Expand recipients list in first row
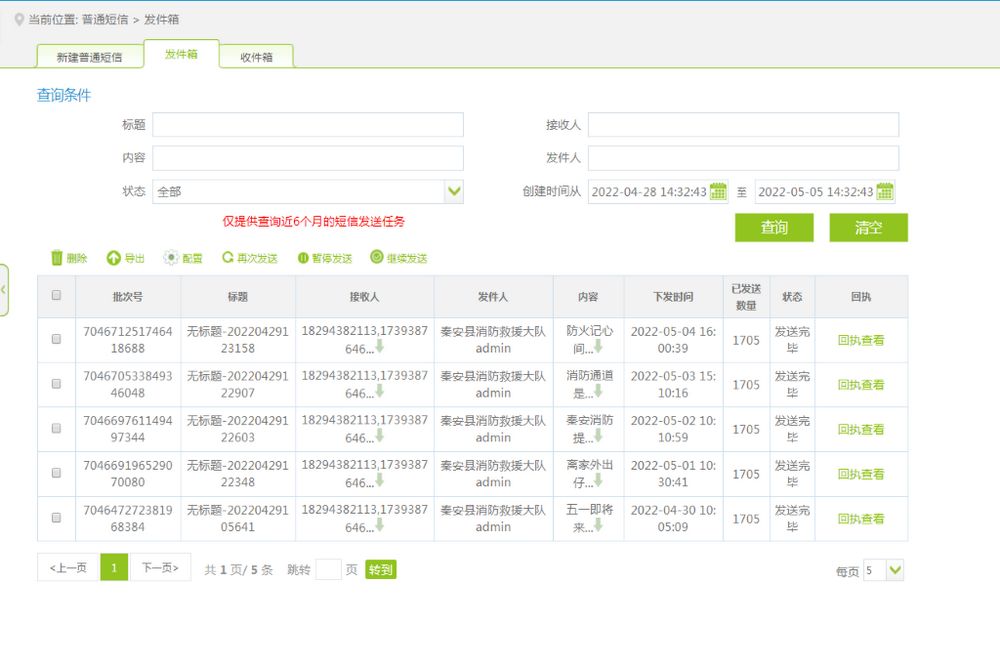This screenshot has height=666, width=1000. [379, 348]
